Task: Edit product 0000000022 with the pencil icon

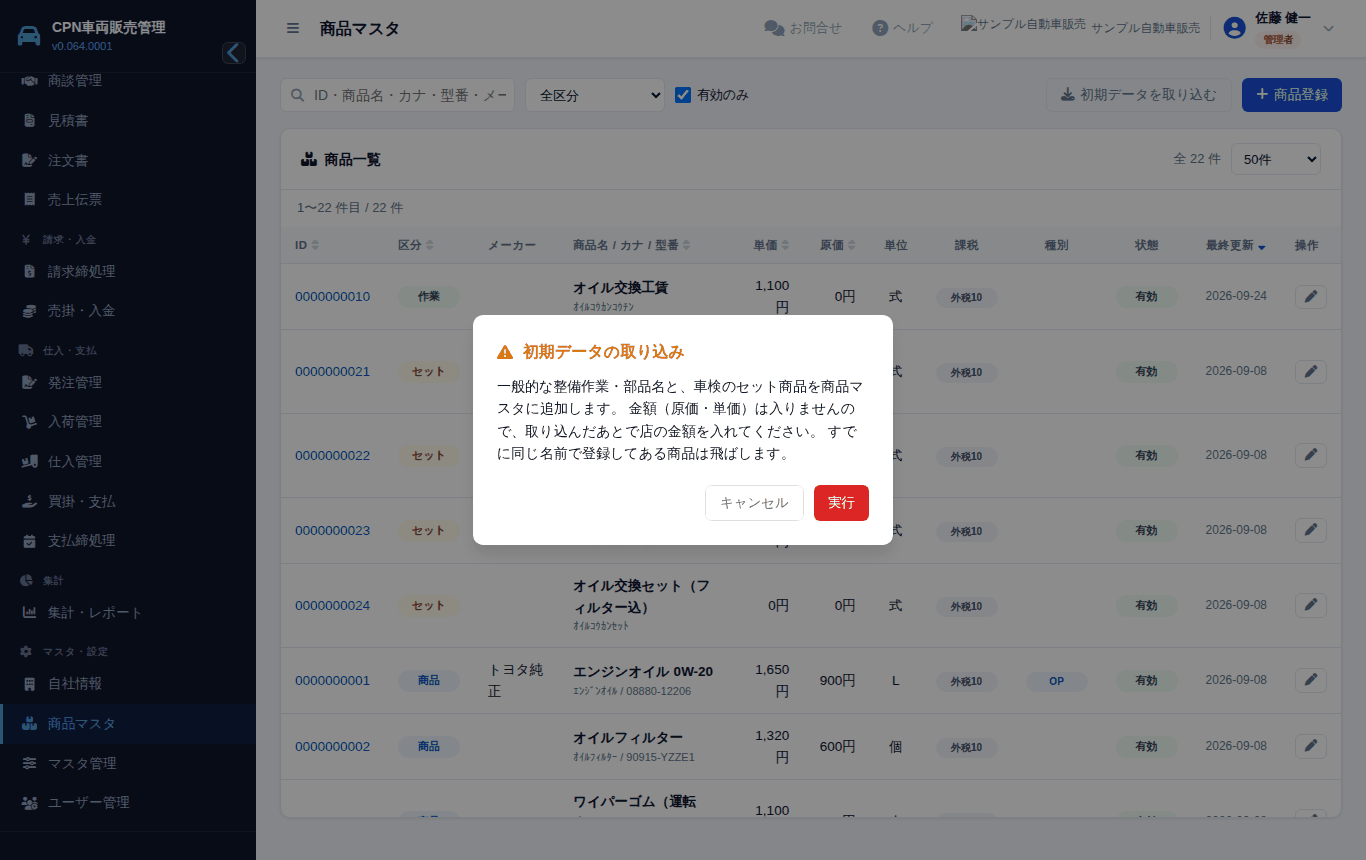Action: coord(1311,455)
